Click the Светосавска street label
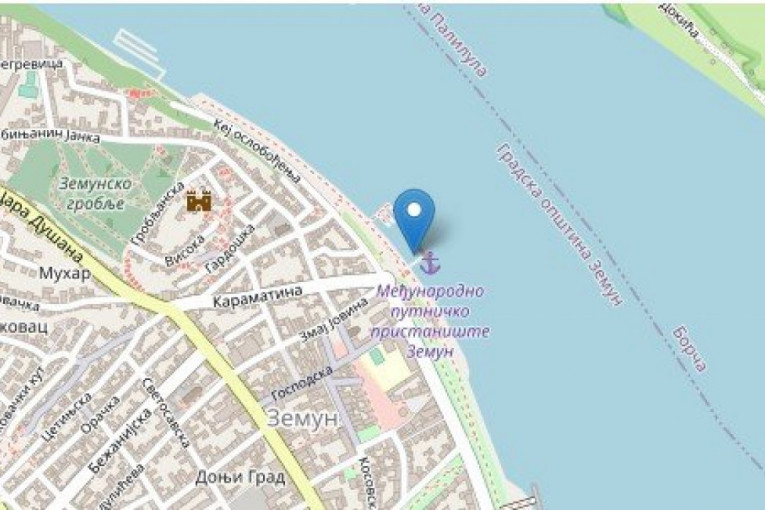 [166, 413]
